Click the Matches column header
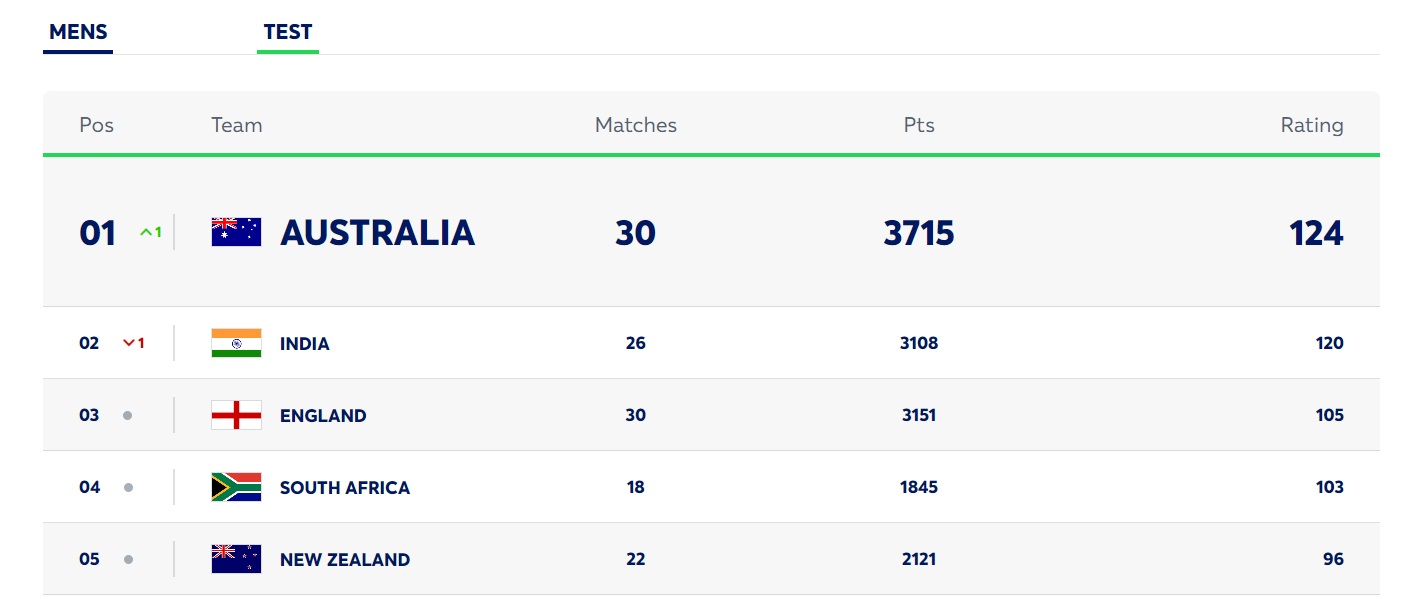Image resolution: width=1403 pixels, height=599 pixels. tap(636, 125)
